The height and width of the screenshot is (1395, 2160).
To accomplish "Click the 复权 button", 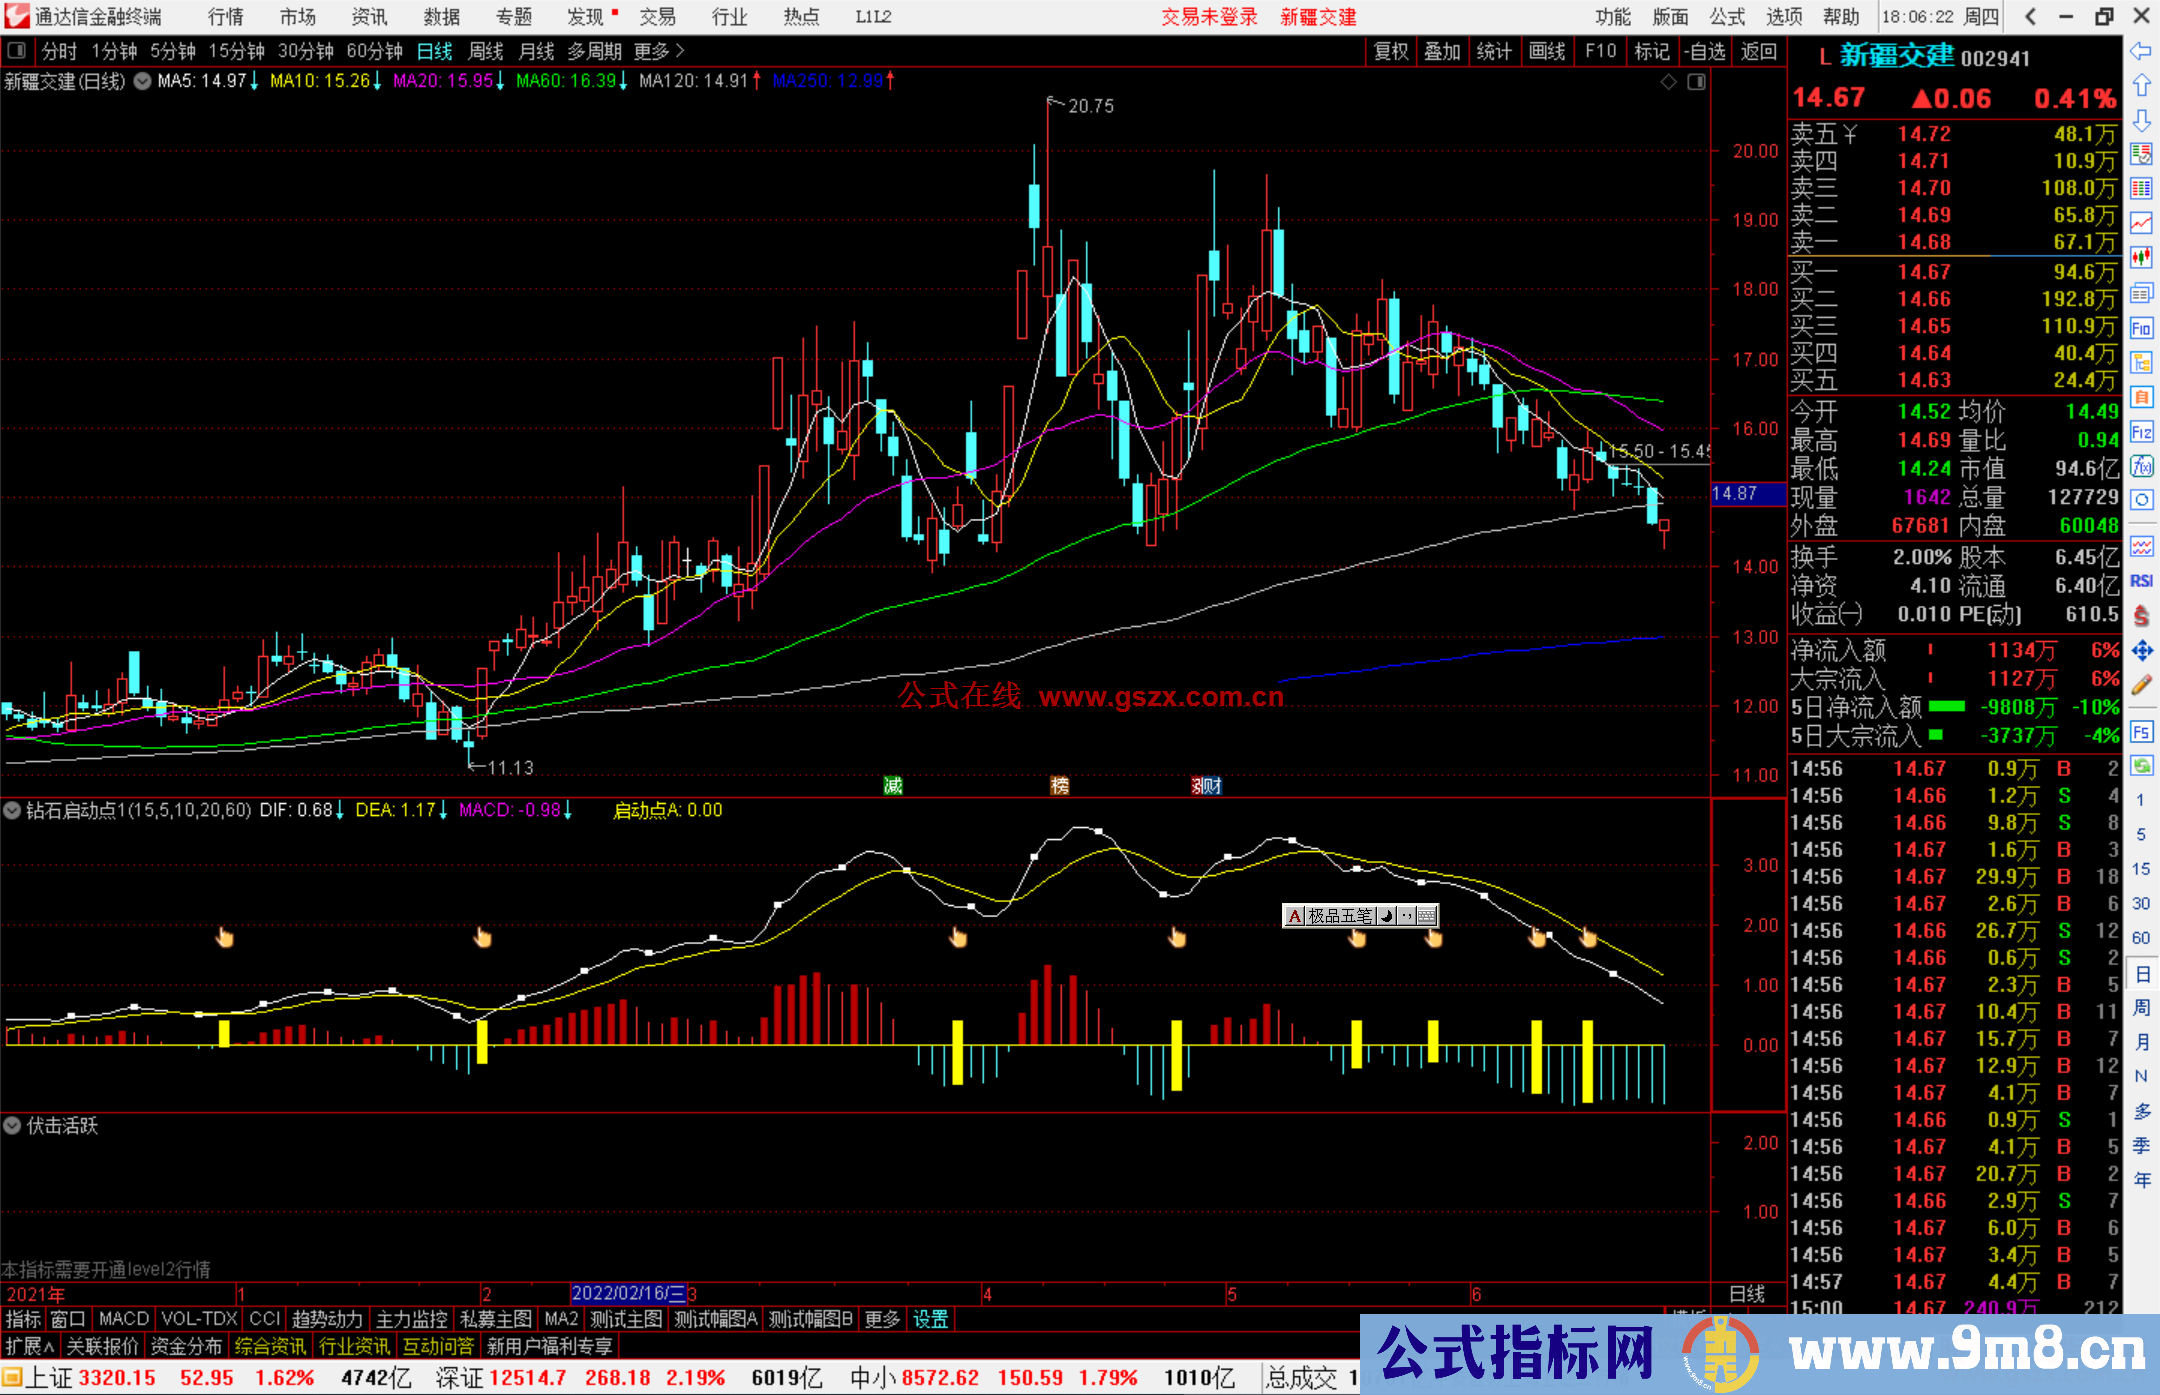I will [x=1391, y=51].
